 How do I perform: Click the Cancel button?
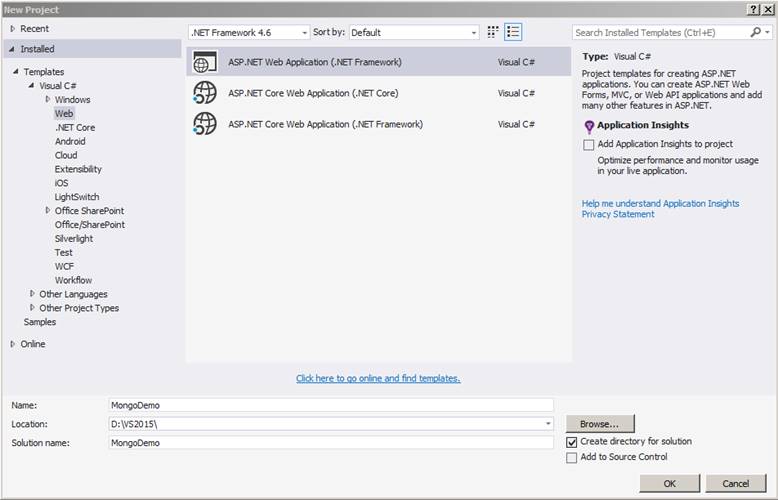(735, 483)
